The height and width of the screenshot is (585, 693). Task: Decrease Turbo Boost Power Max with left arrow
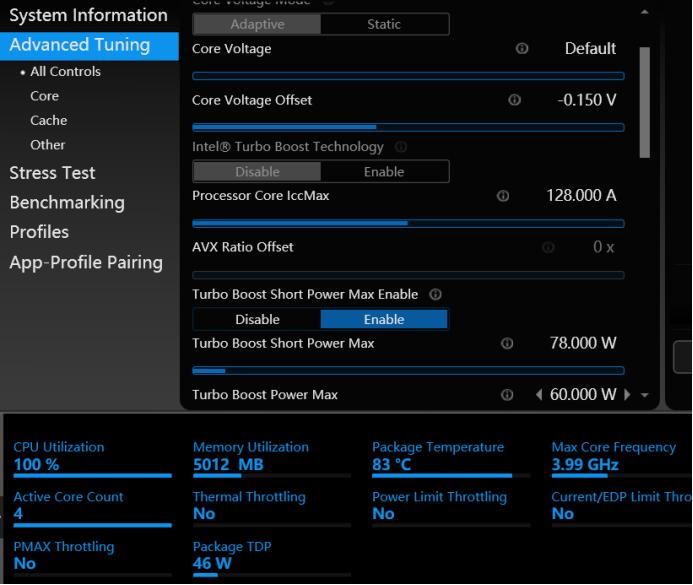pyautogui.click(x=539, y=395)
